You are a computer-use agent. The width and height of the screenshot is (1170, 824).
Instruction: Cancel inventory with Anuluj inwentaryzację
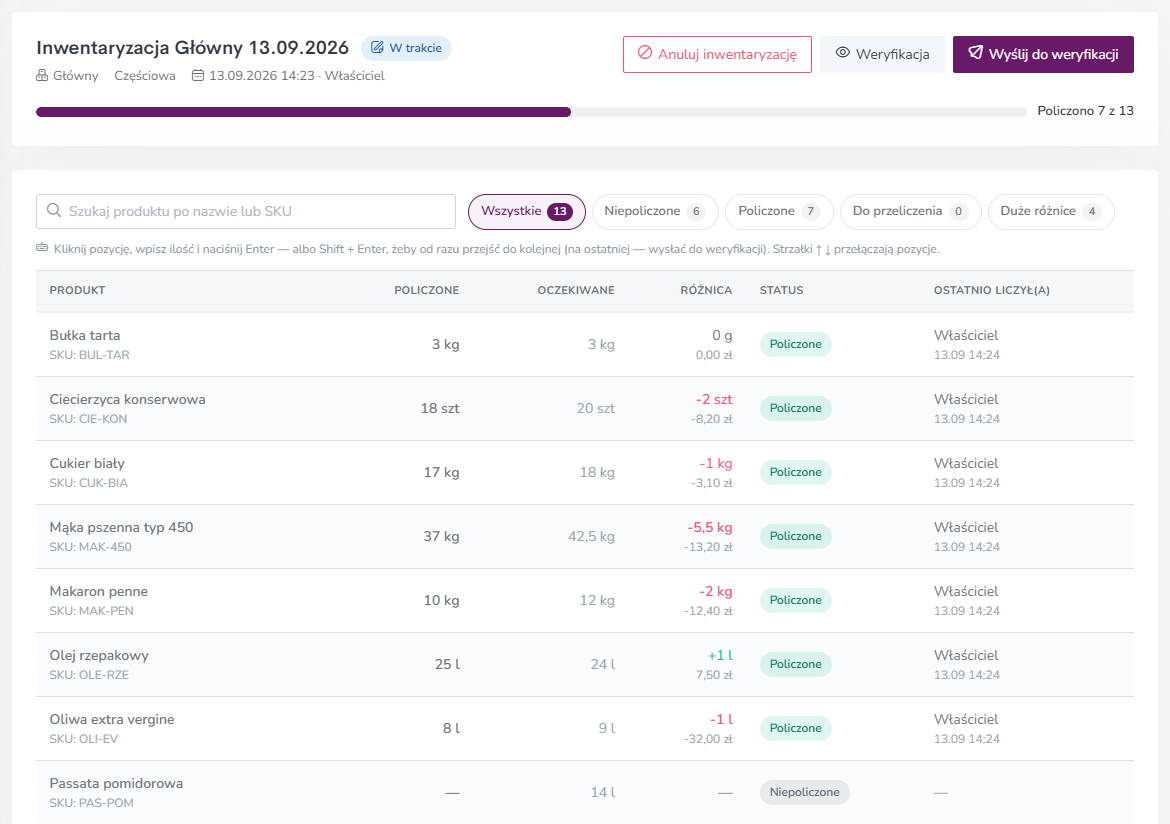[x=717, y=54]
